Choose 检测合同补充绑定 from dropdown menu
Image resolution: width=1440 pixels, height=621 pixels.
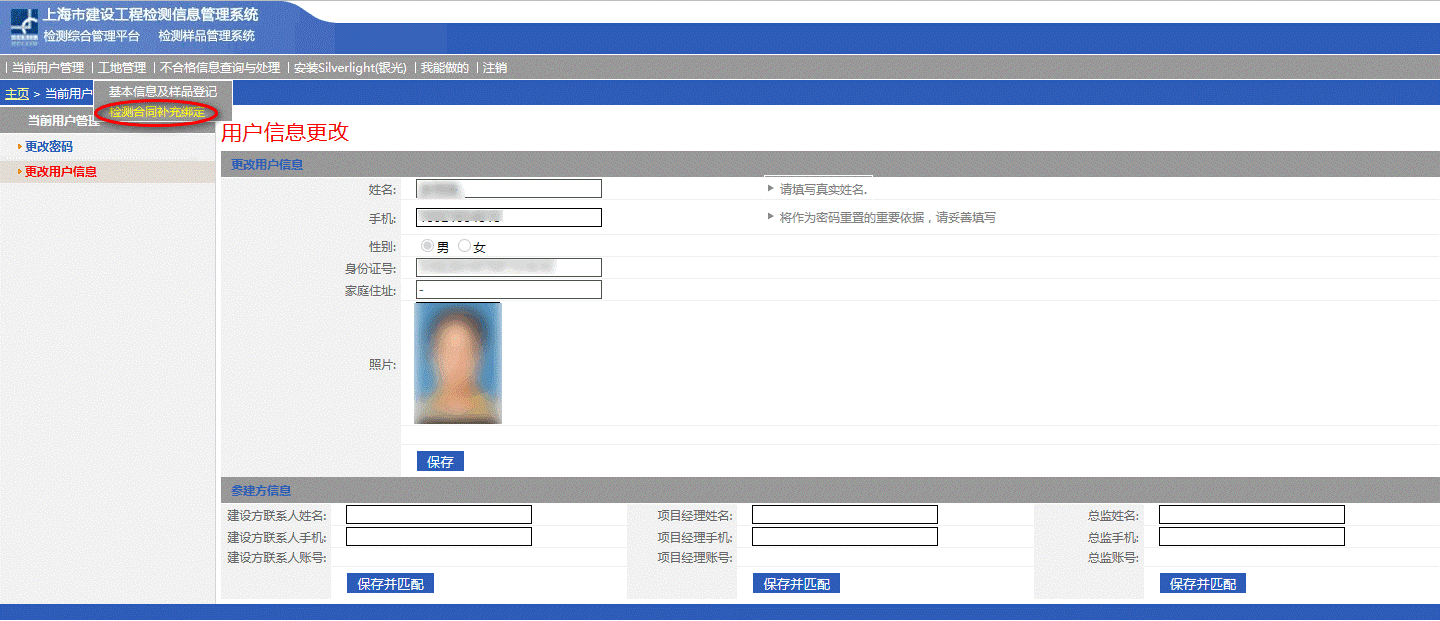[158, 112]
